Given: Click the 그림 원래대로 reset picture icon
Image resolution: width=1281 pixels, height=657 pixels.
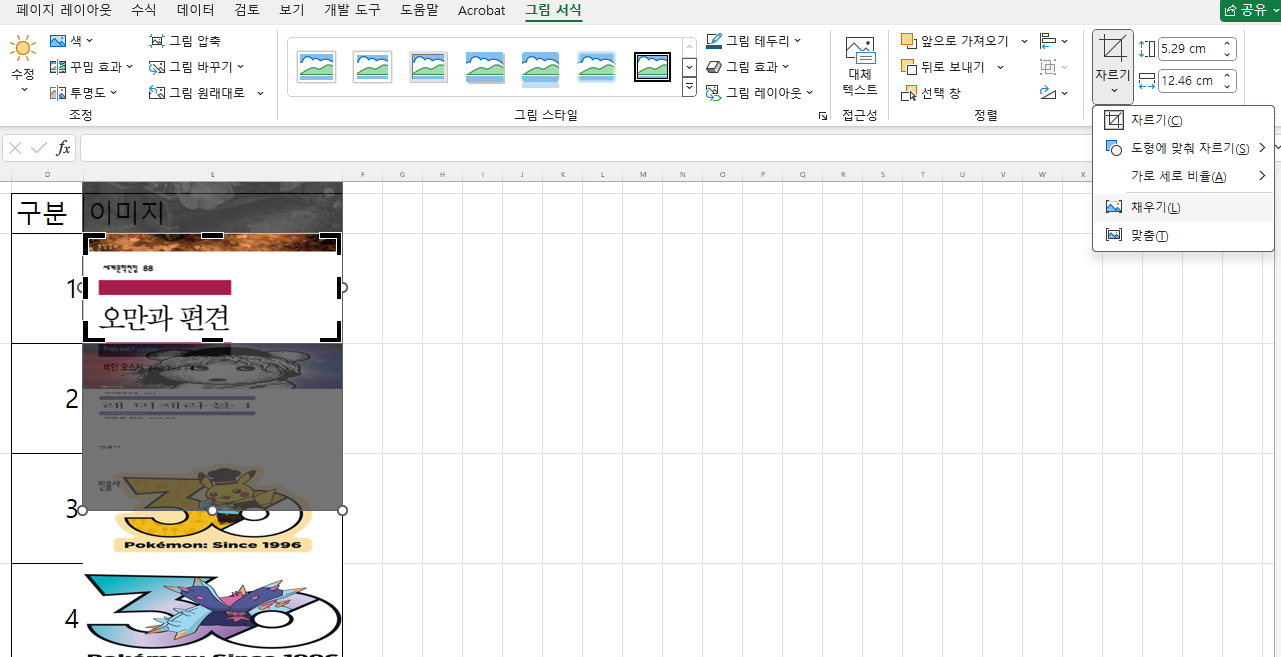Looking at the screenshot, I should (157, 93).
